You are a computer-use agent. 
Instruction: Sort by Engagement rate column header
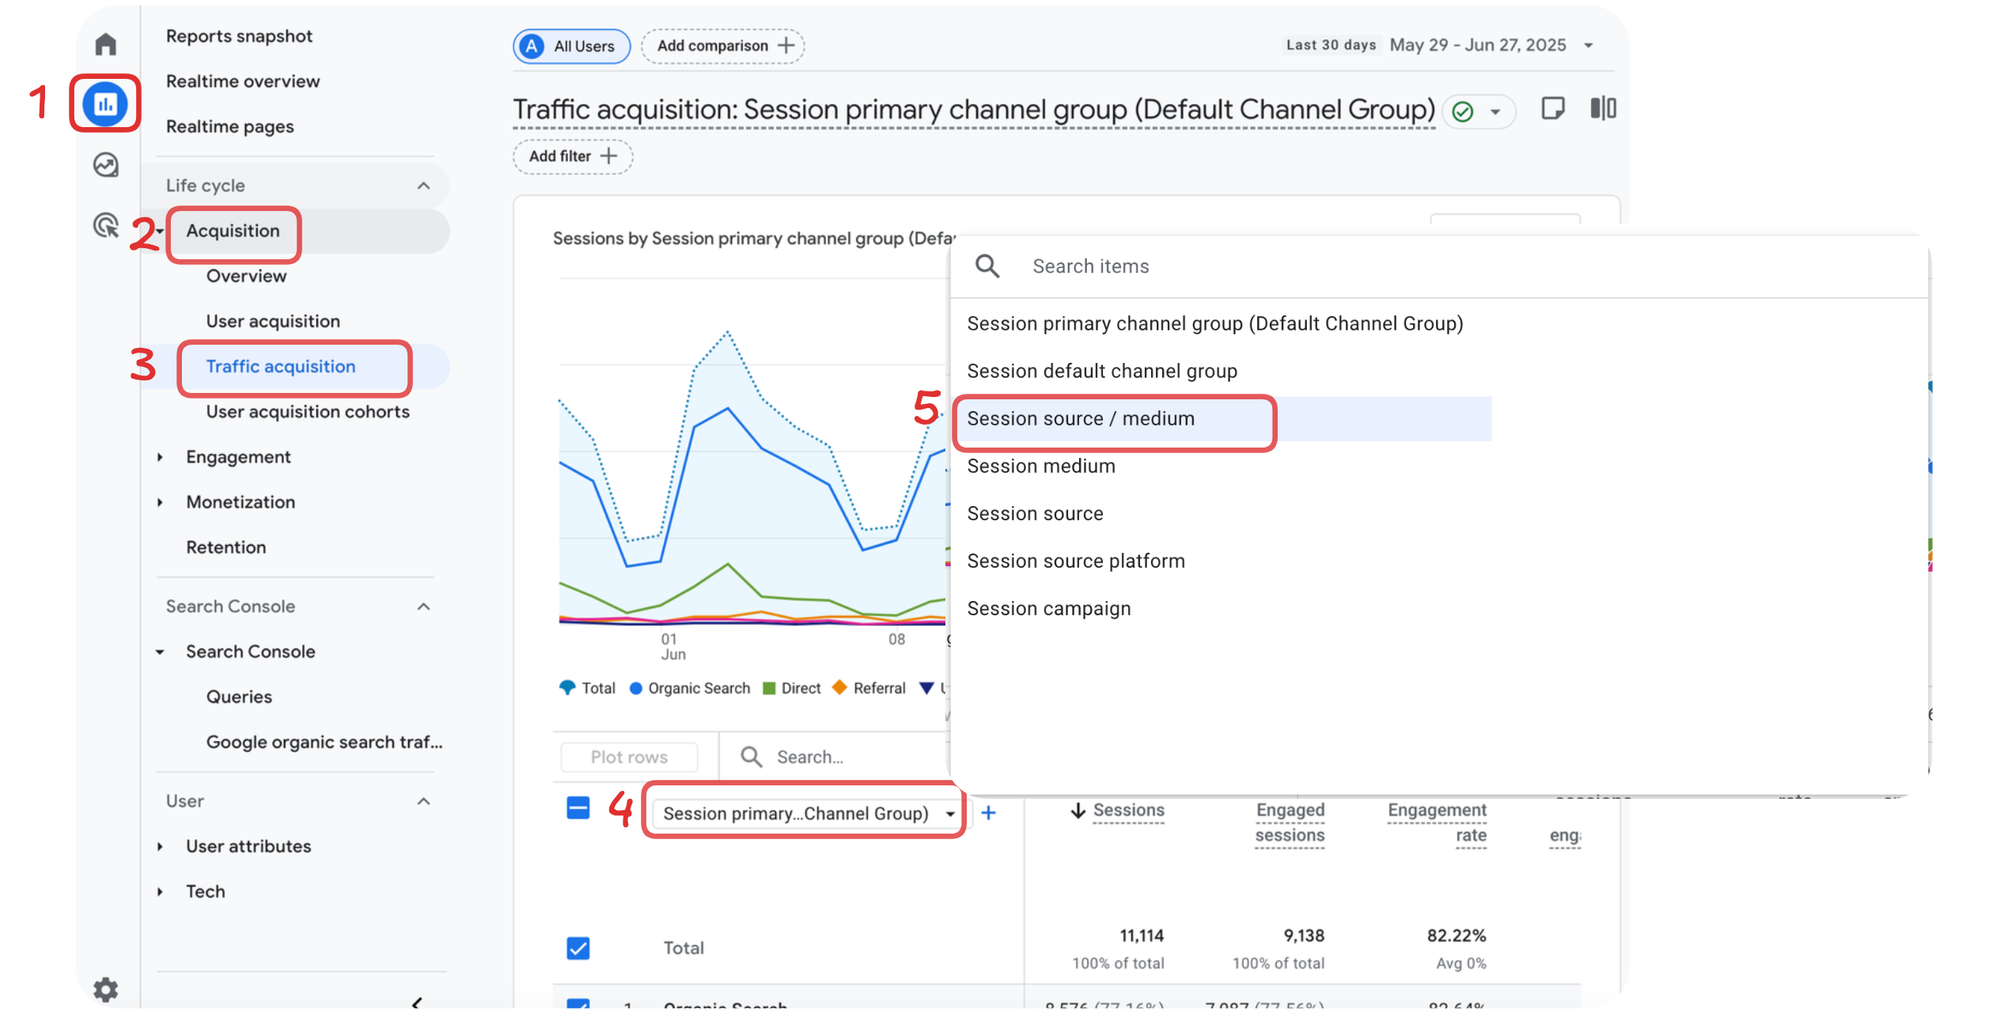click(1437, 822)
